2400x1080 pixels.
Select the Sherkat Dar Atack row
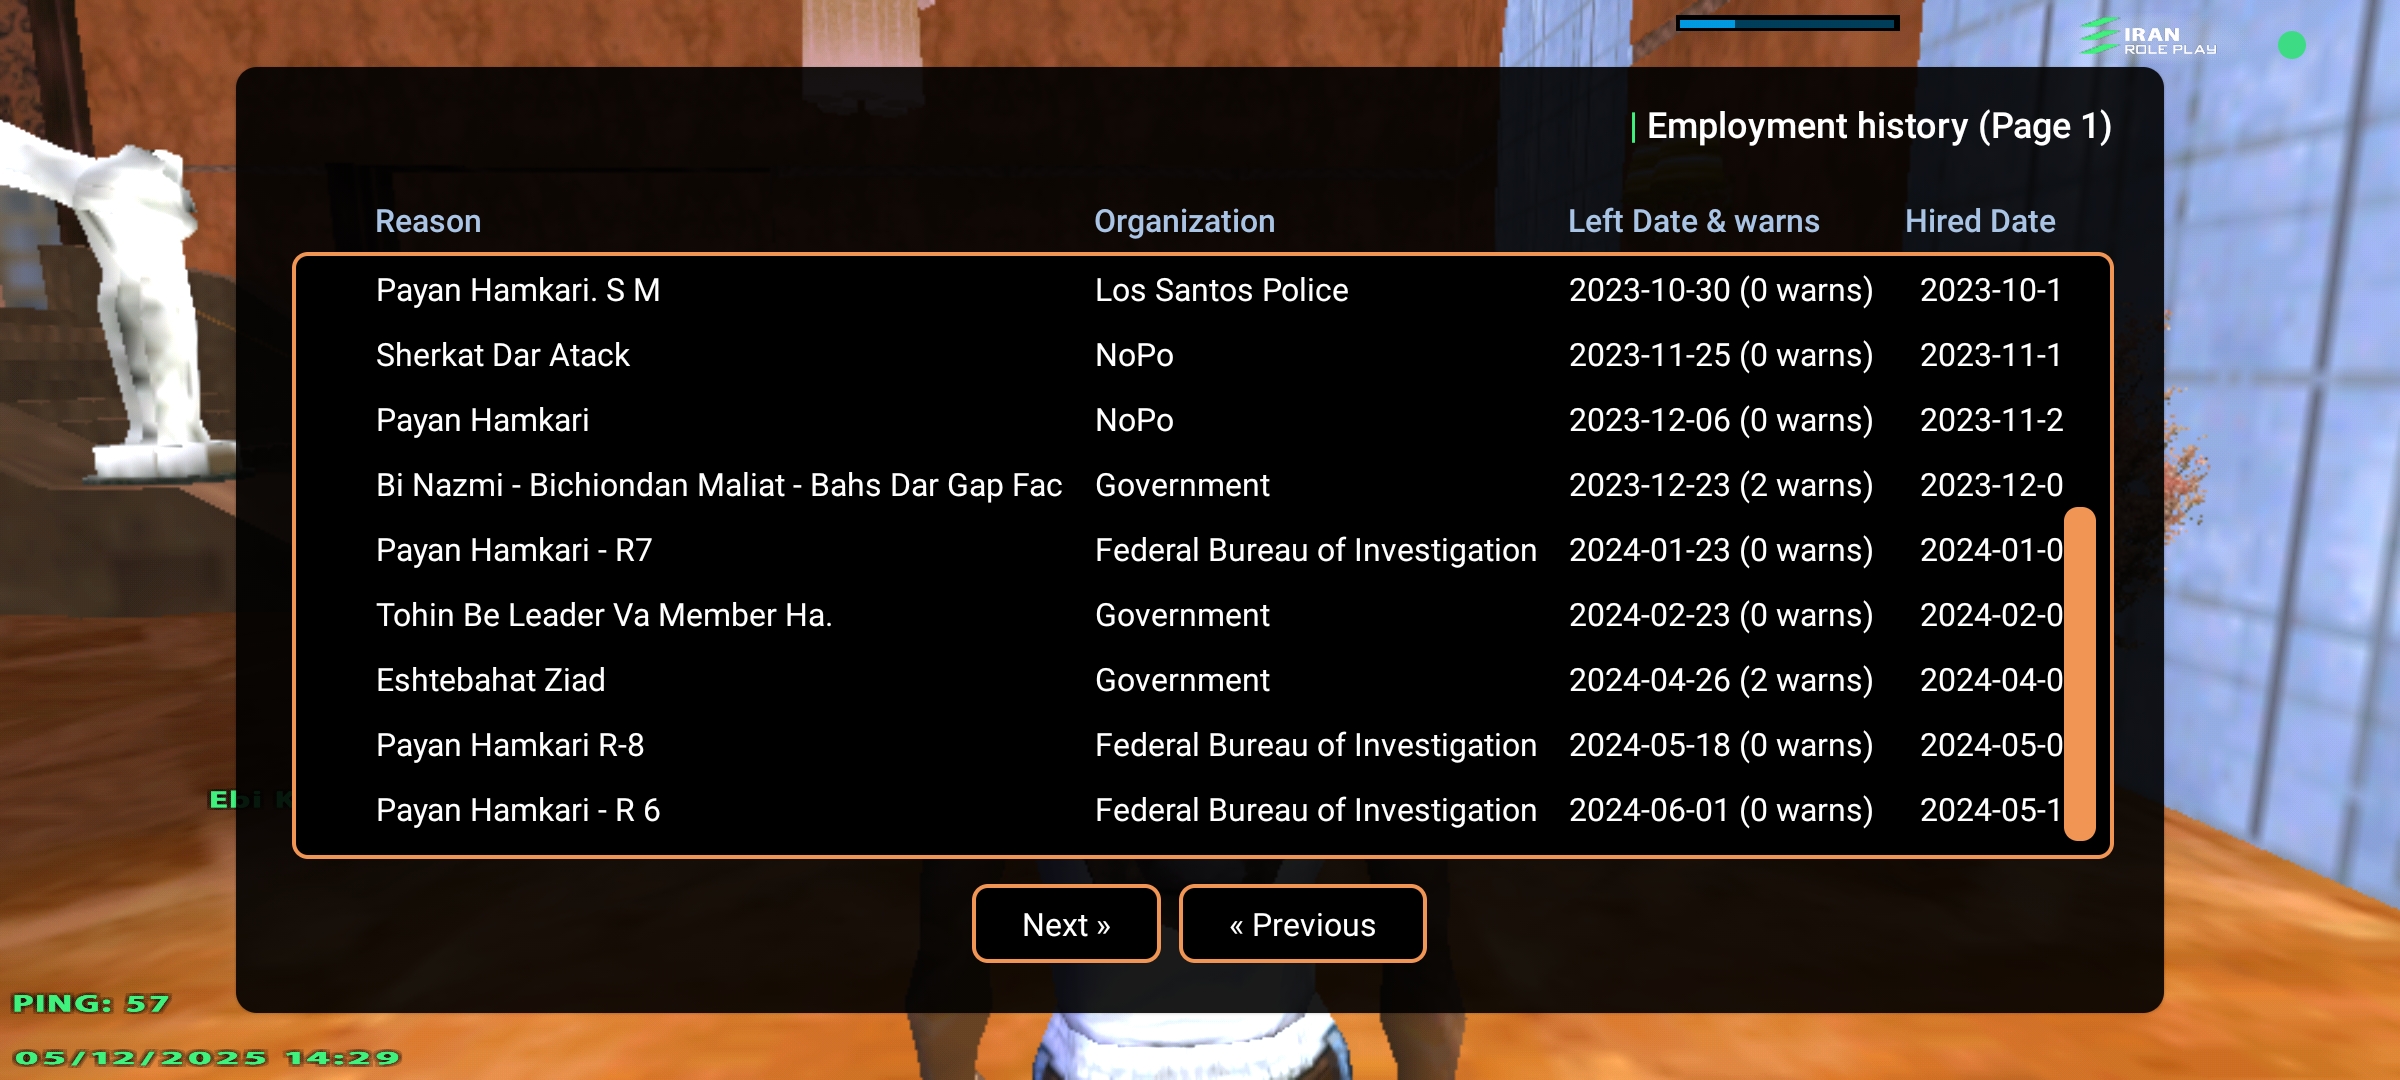tap(502, 355)
